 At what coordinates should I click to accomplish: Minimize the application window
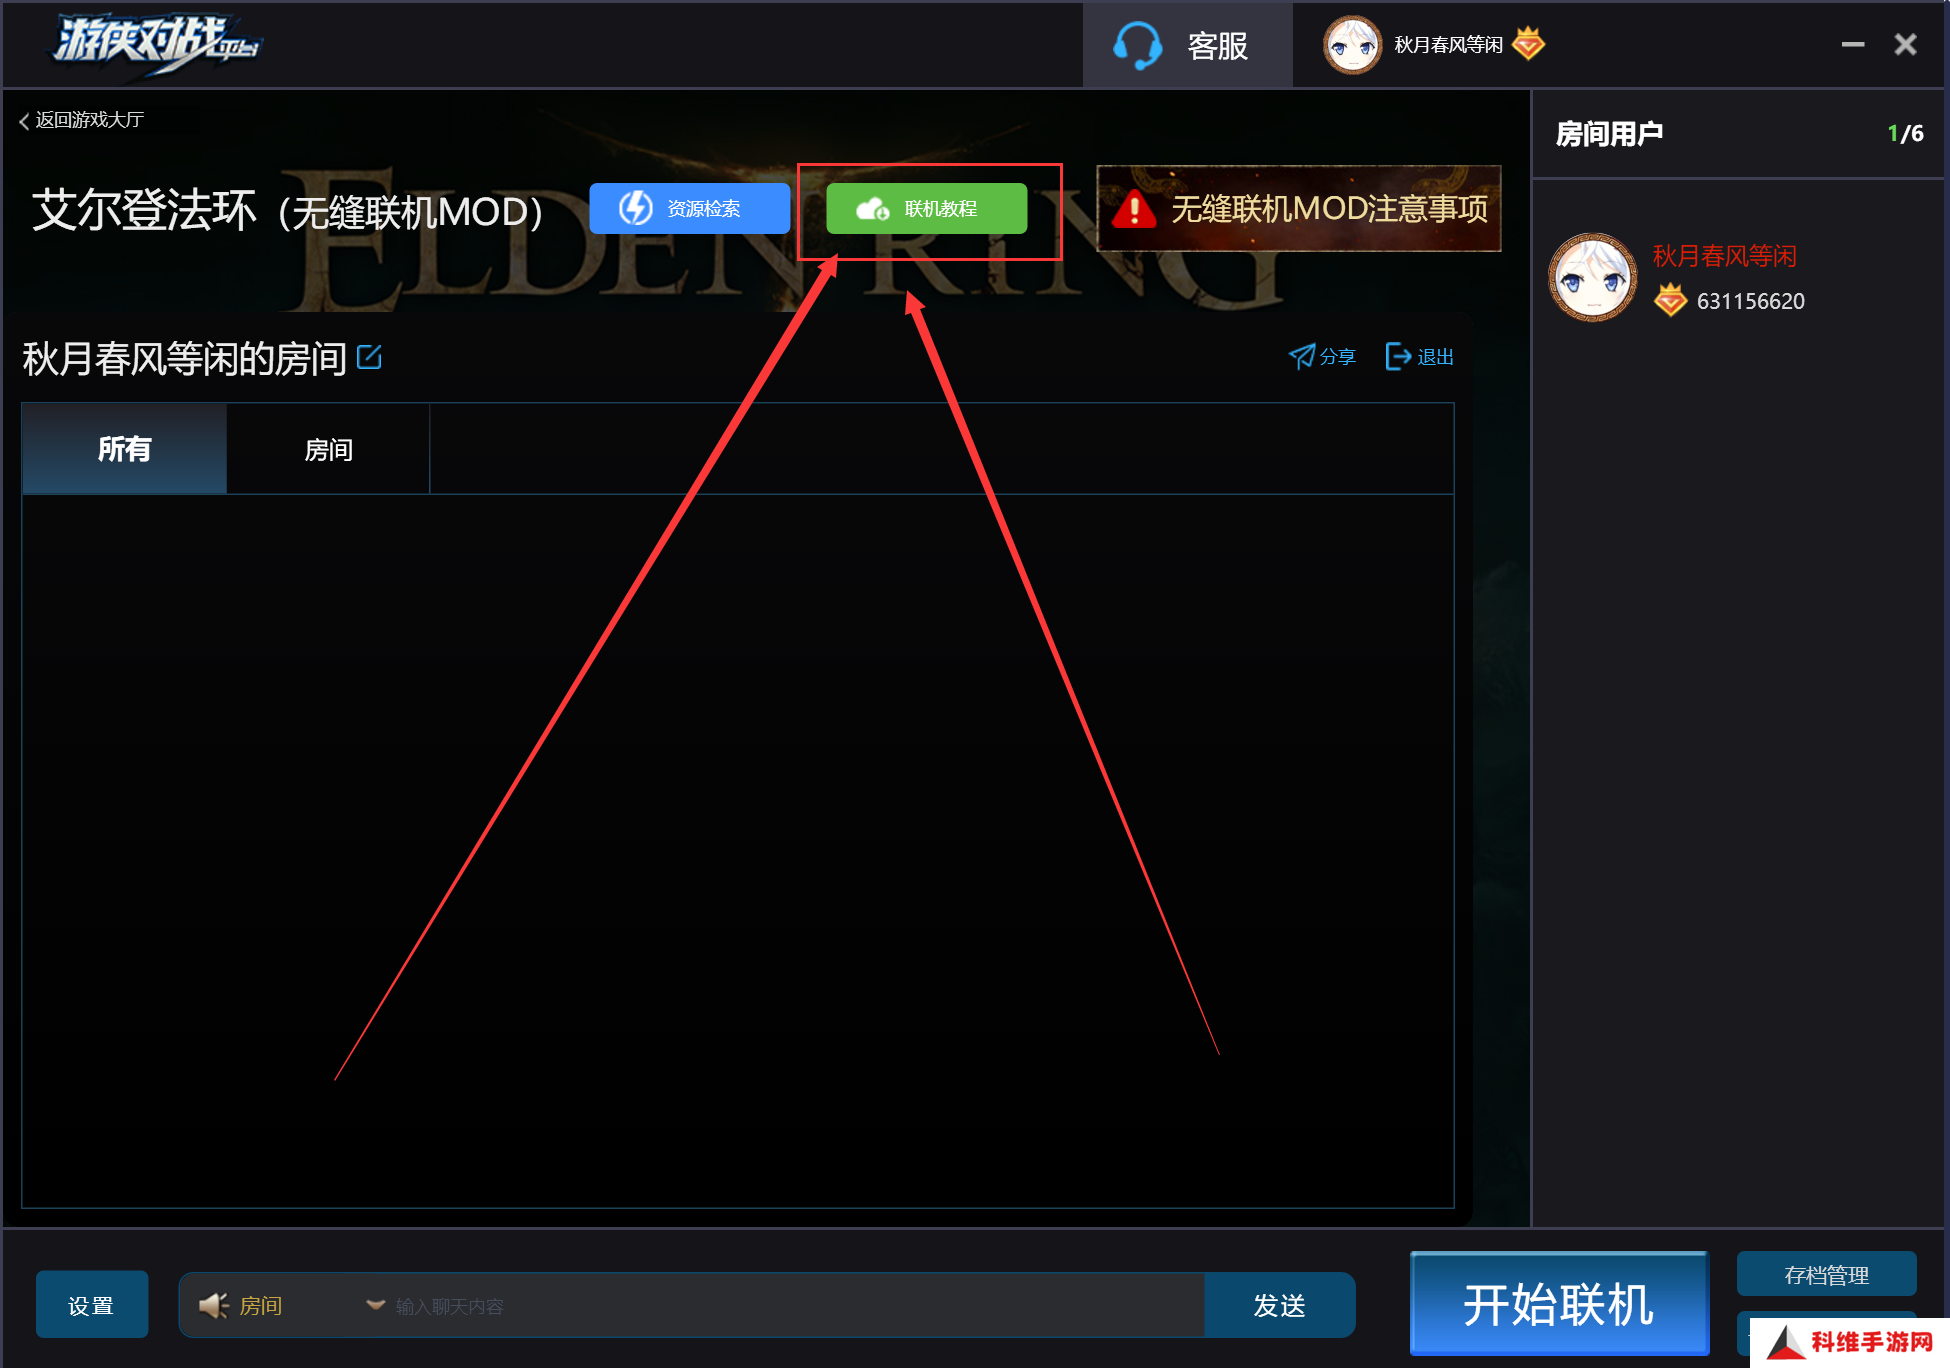click(x=1853, y=45)
